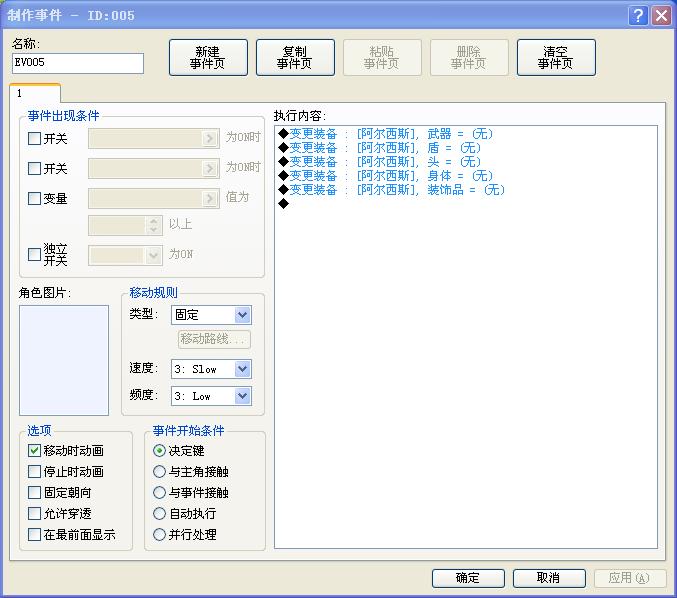Close the 制作事件 dialog window

pyautogui.click(x=661, y=16)
